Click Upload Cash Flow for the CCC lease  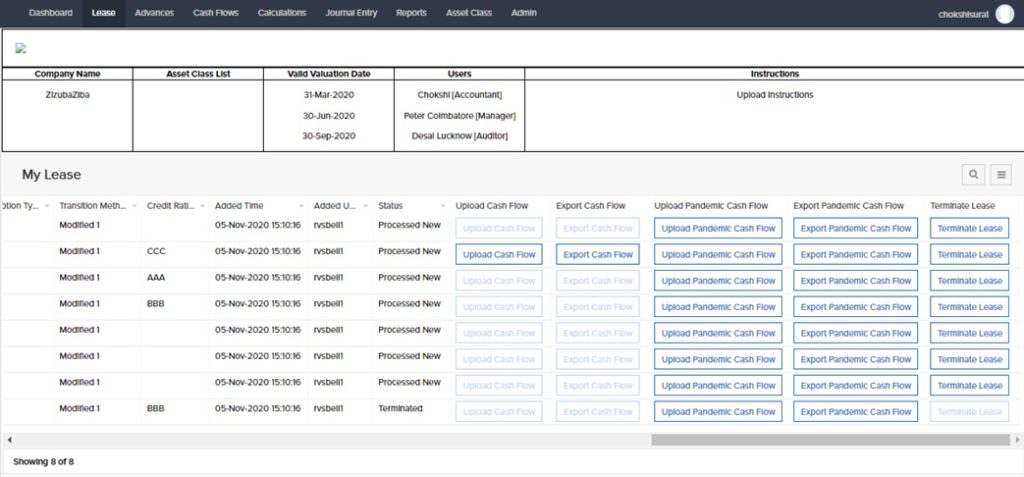point(499,255)
